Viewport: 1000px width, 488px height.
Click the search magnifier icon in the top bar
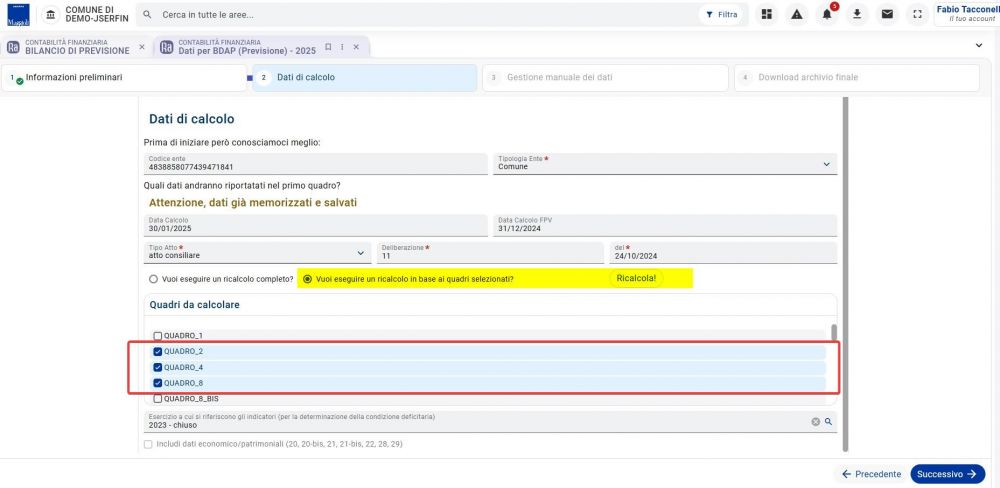click(147, 14)
